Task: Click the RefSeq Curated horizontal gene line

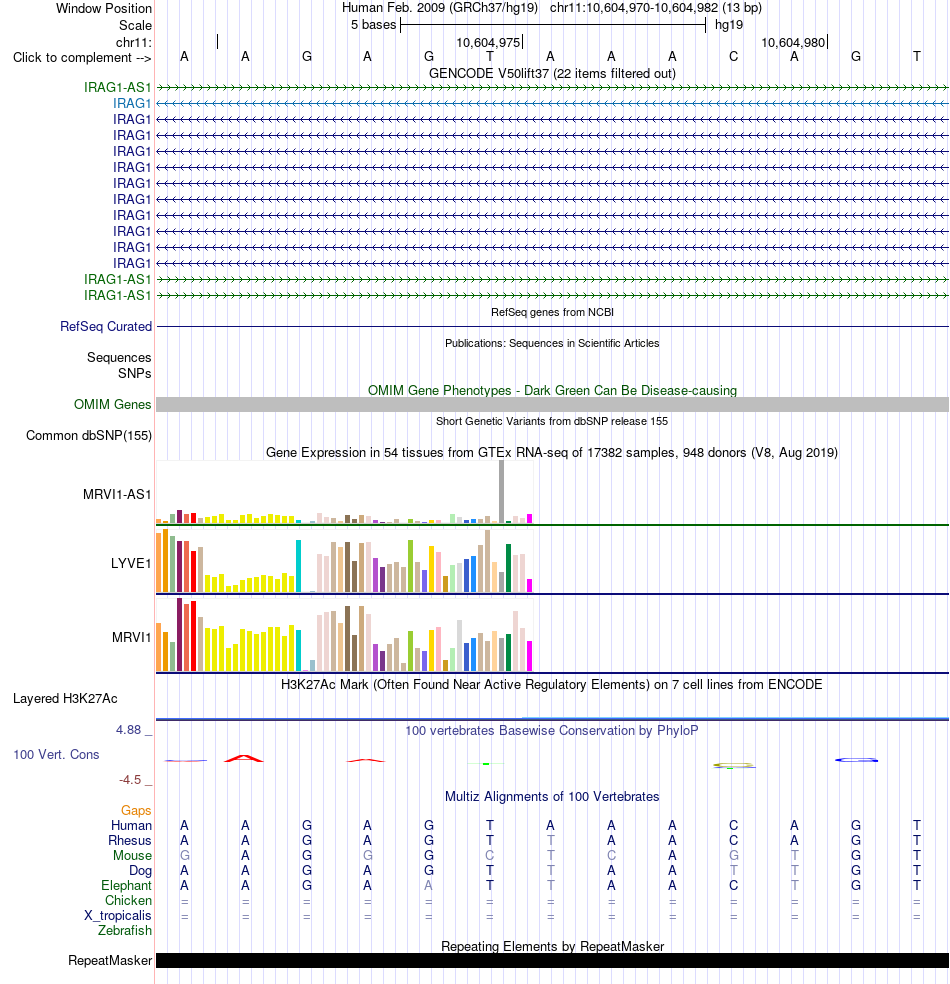Action: [552, 326]
